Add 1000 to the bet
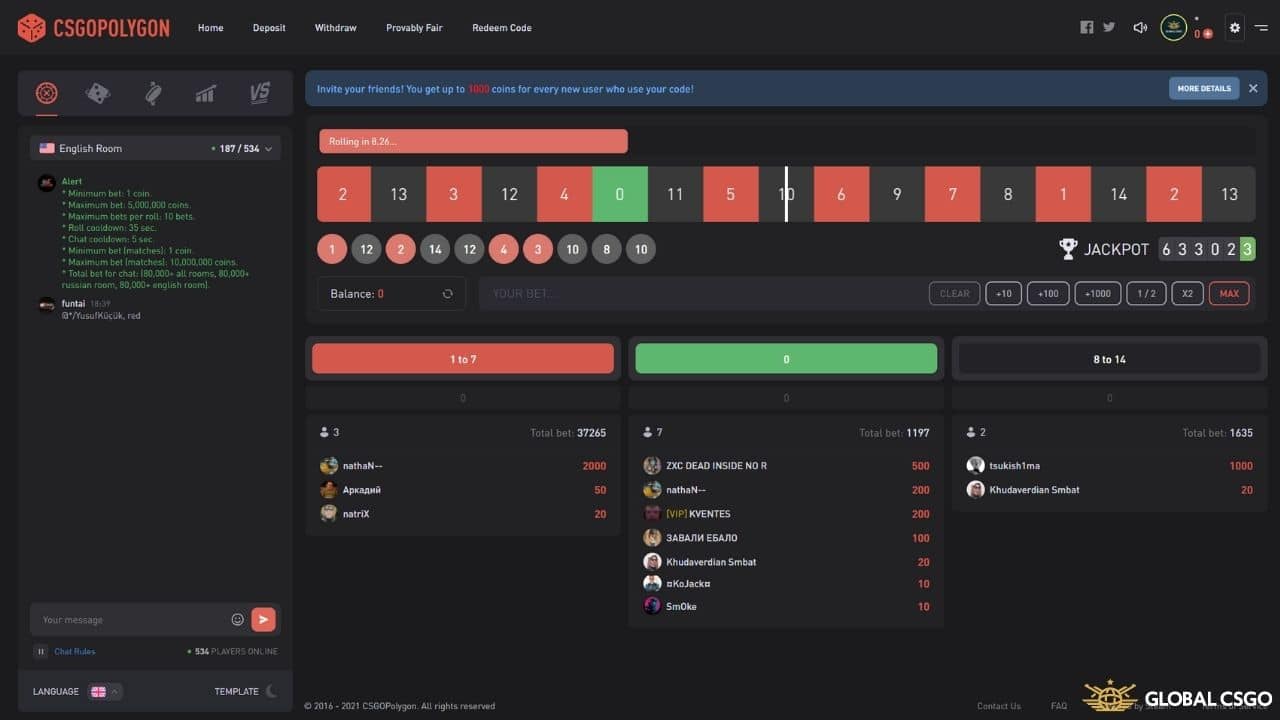Viewport: 1280px width, 720px height. (1097, 294)
